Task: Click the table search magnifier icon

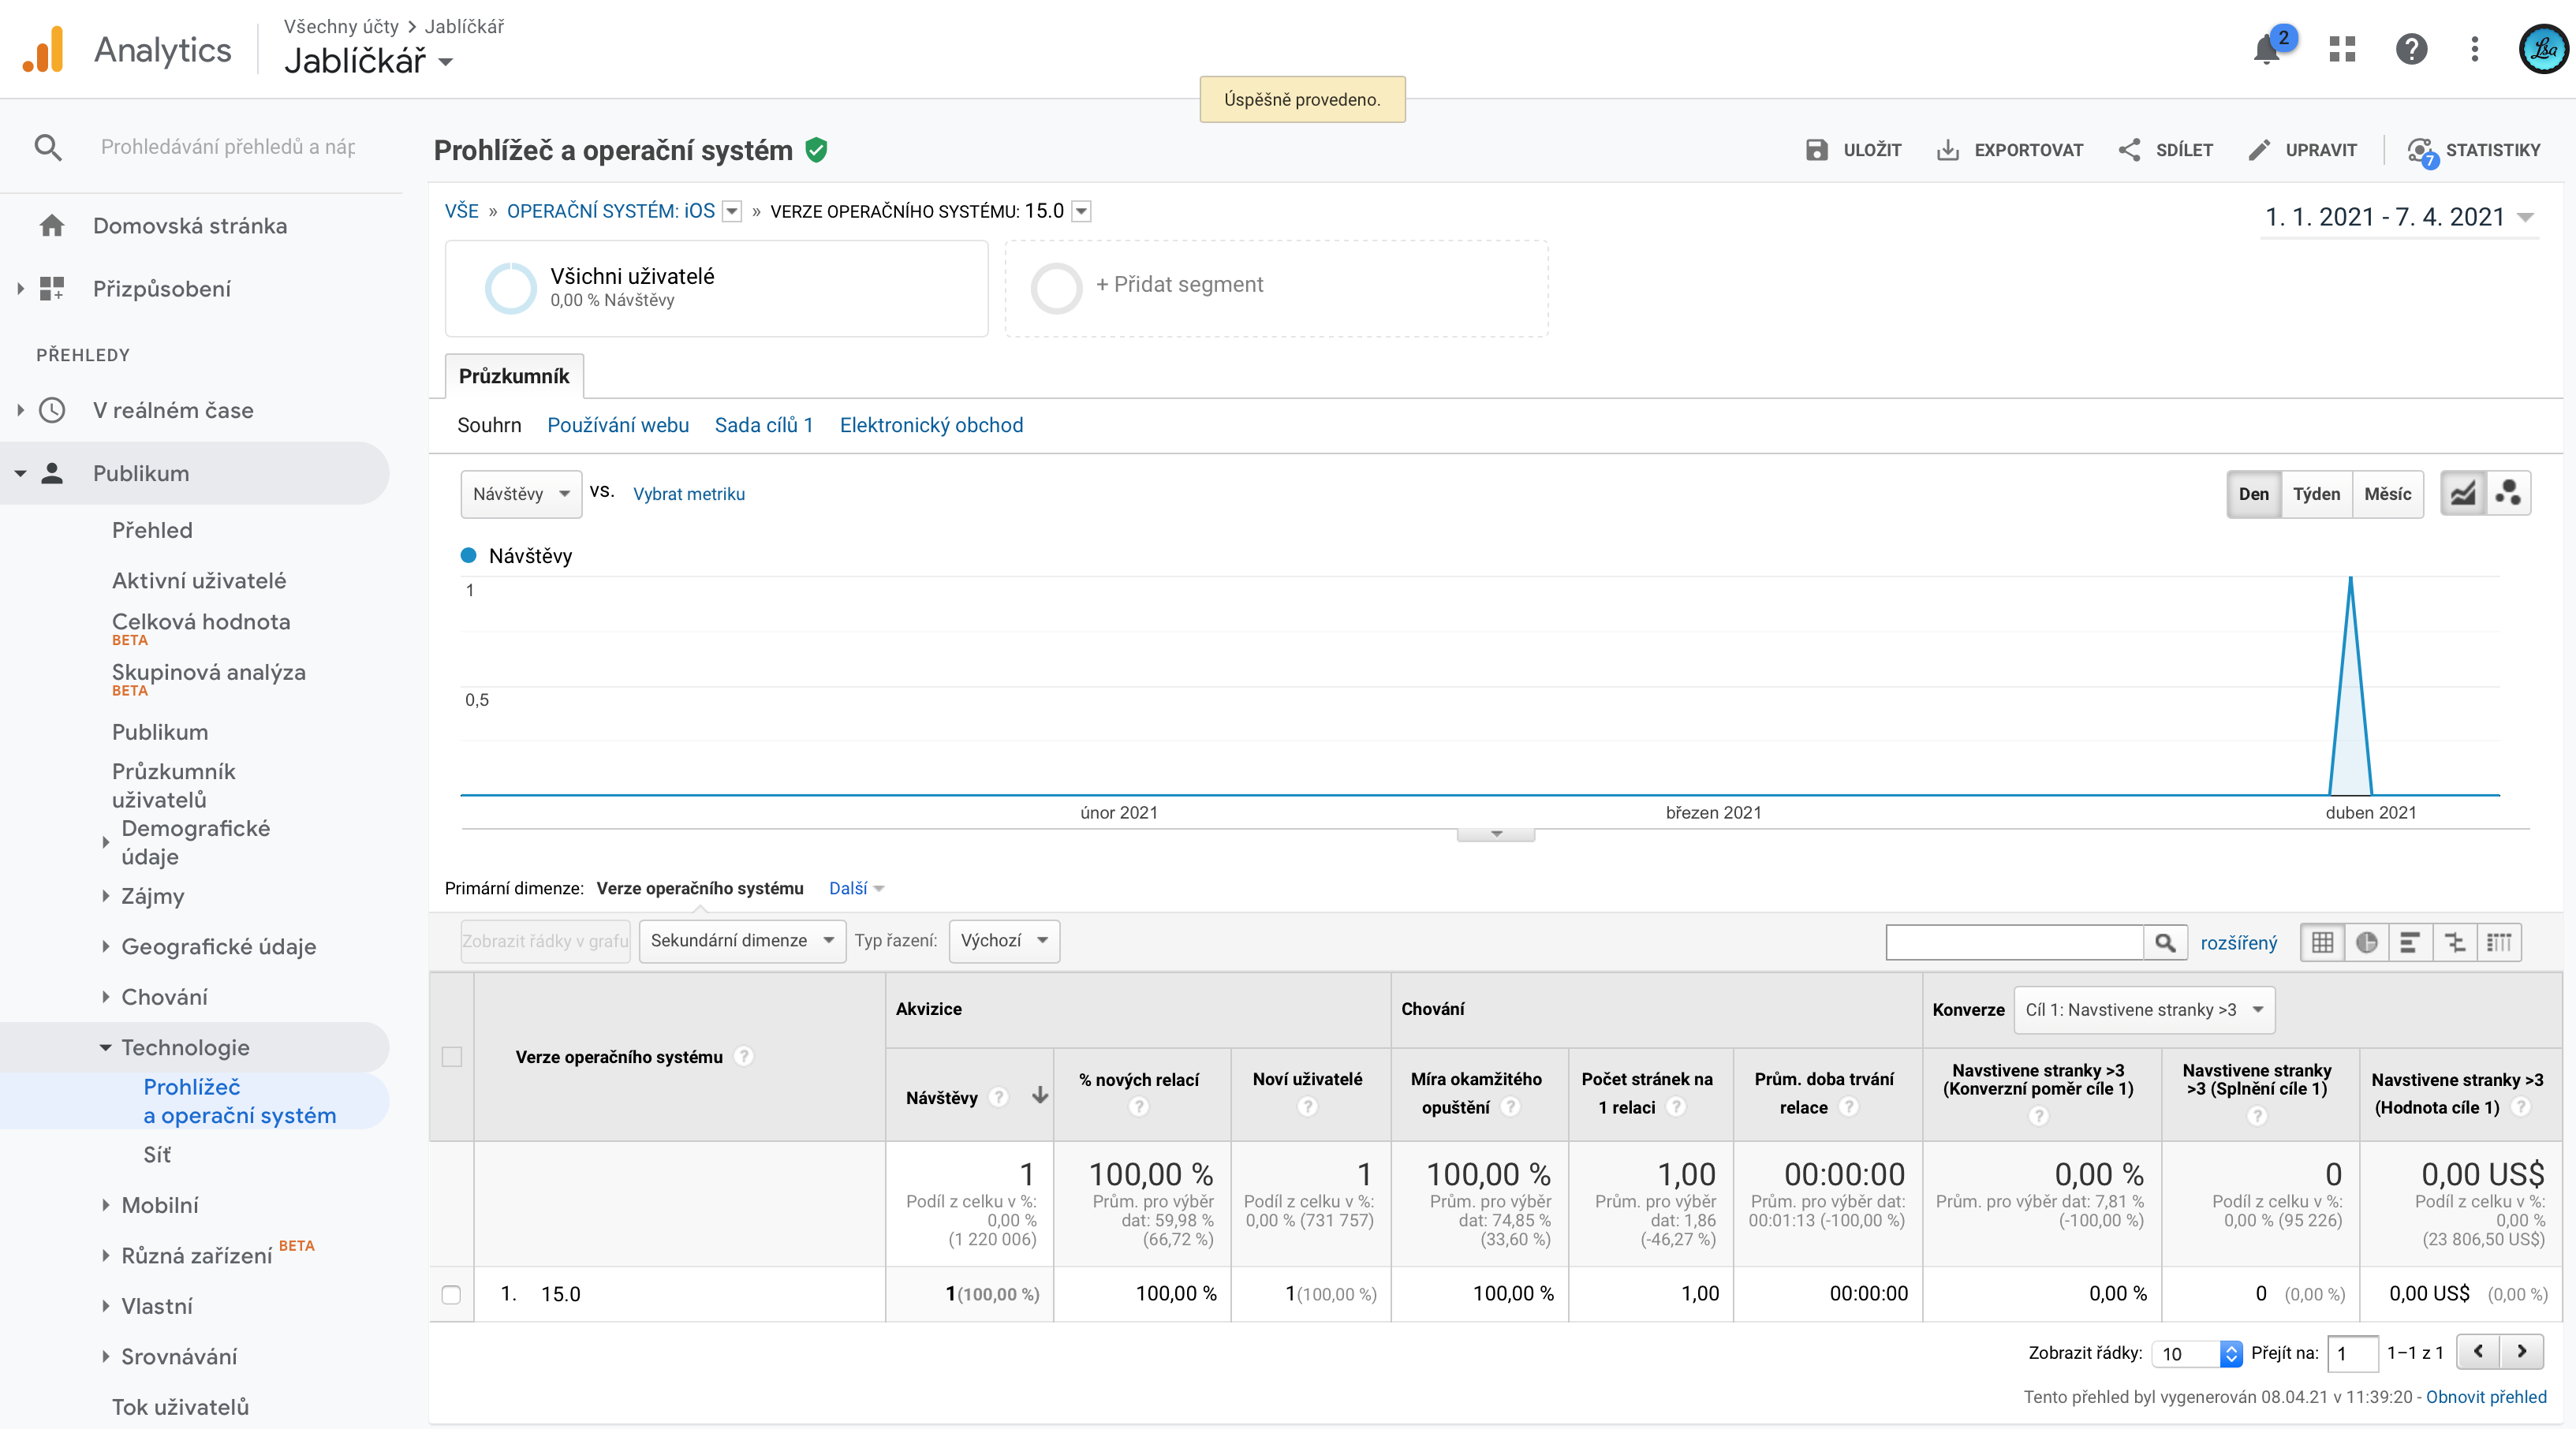Action: click(x=2164, y=942)
